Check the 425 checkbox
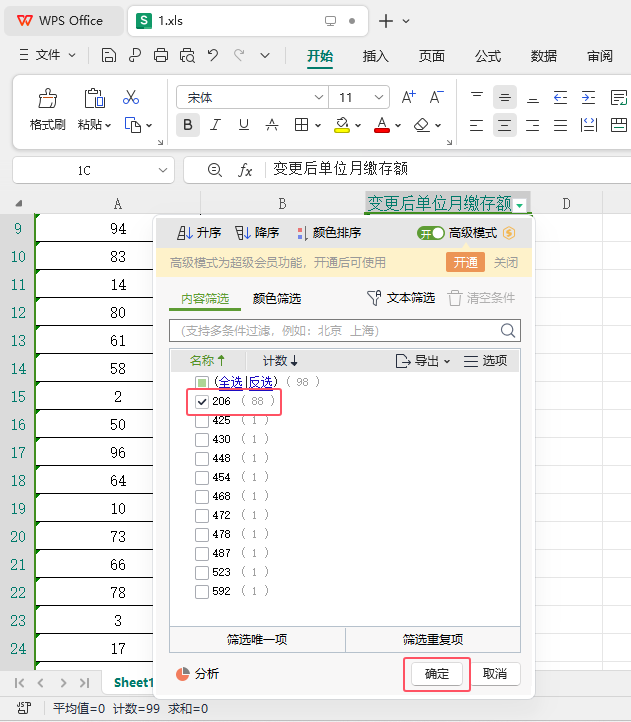Screen dimensions: 631x722 point(202,420)
